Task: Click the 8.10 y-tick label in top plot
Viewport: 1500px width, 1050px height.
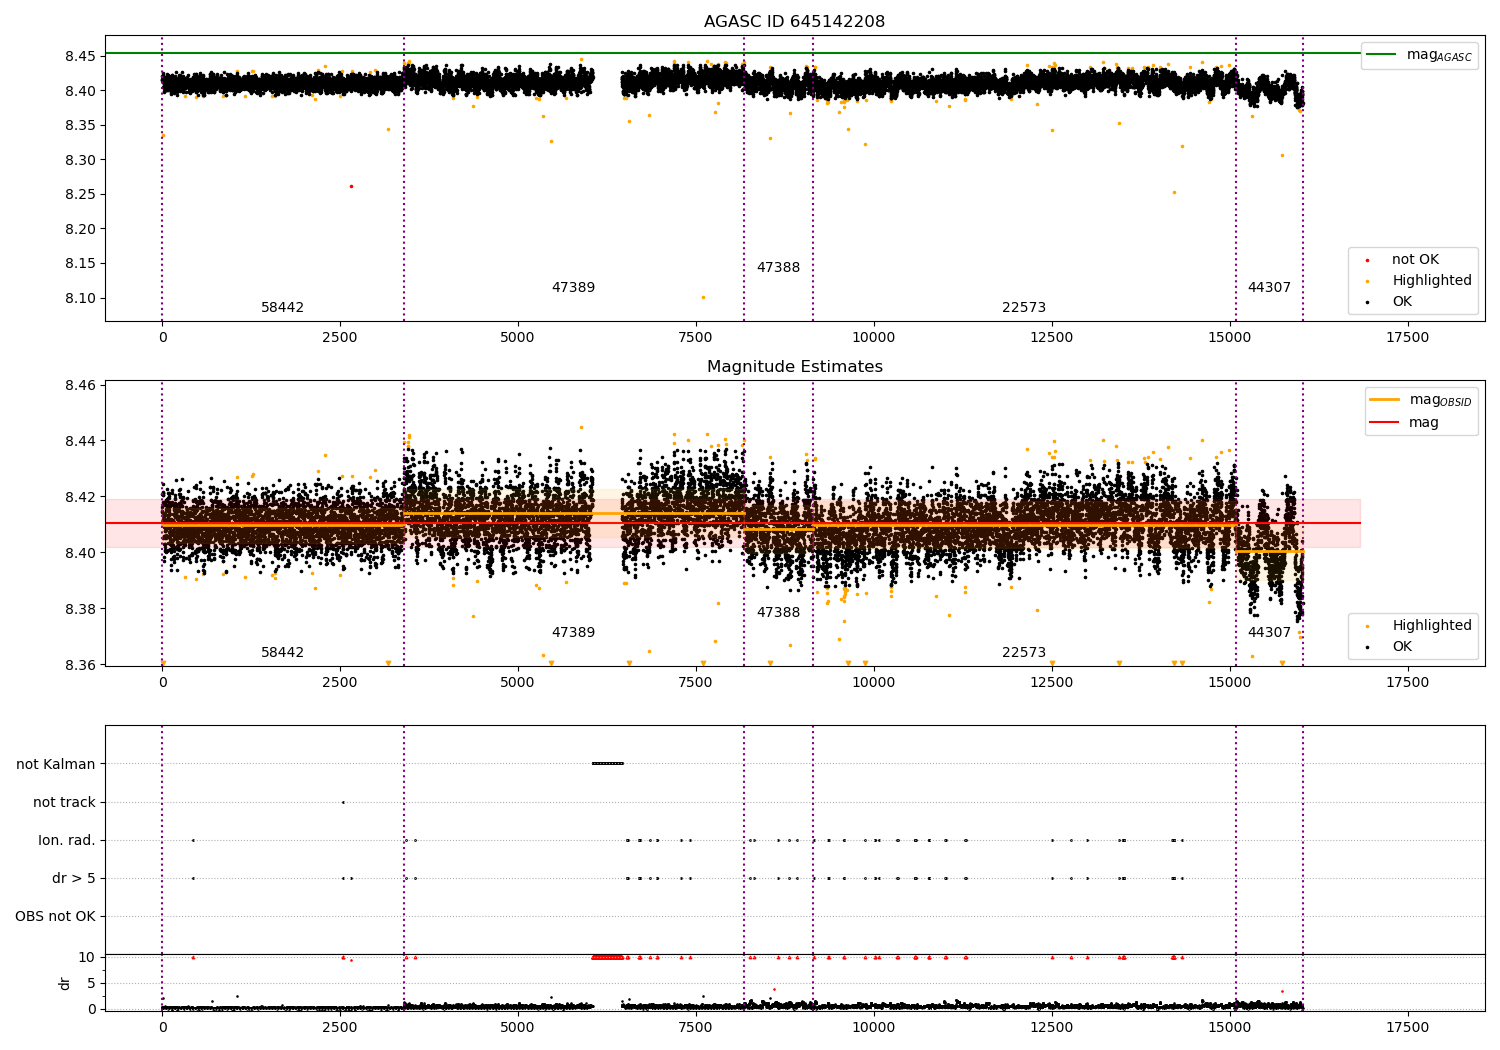Action: coord(80,298)
